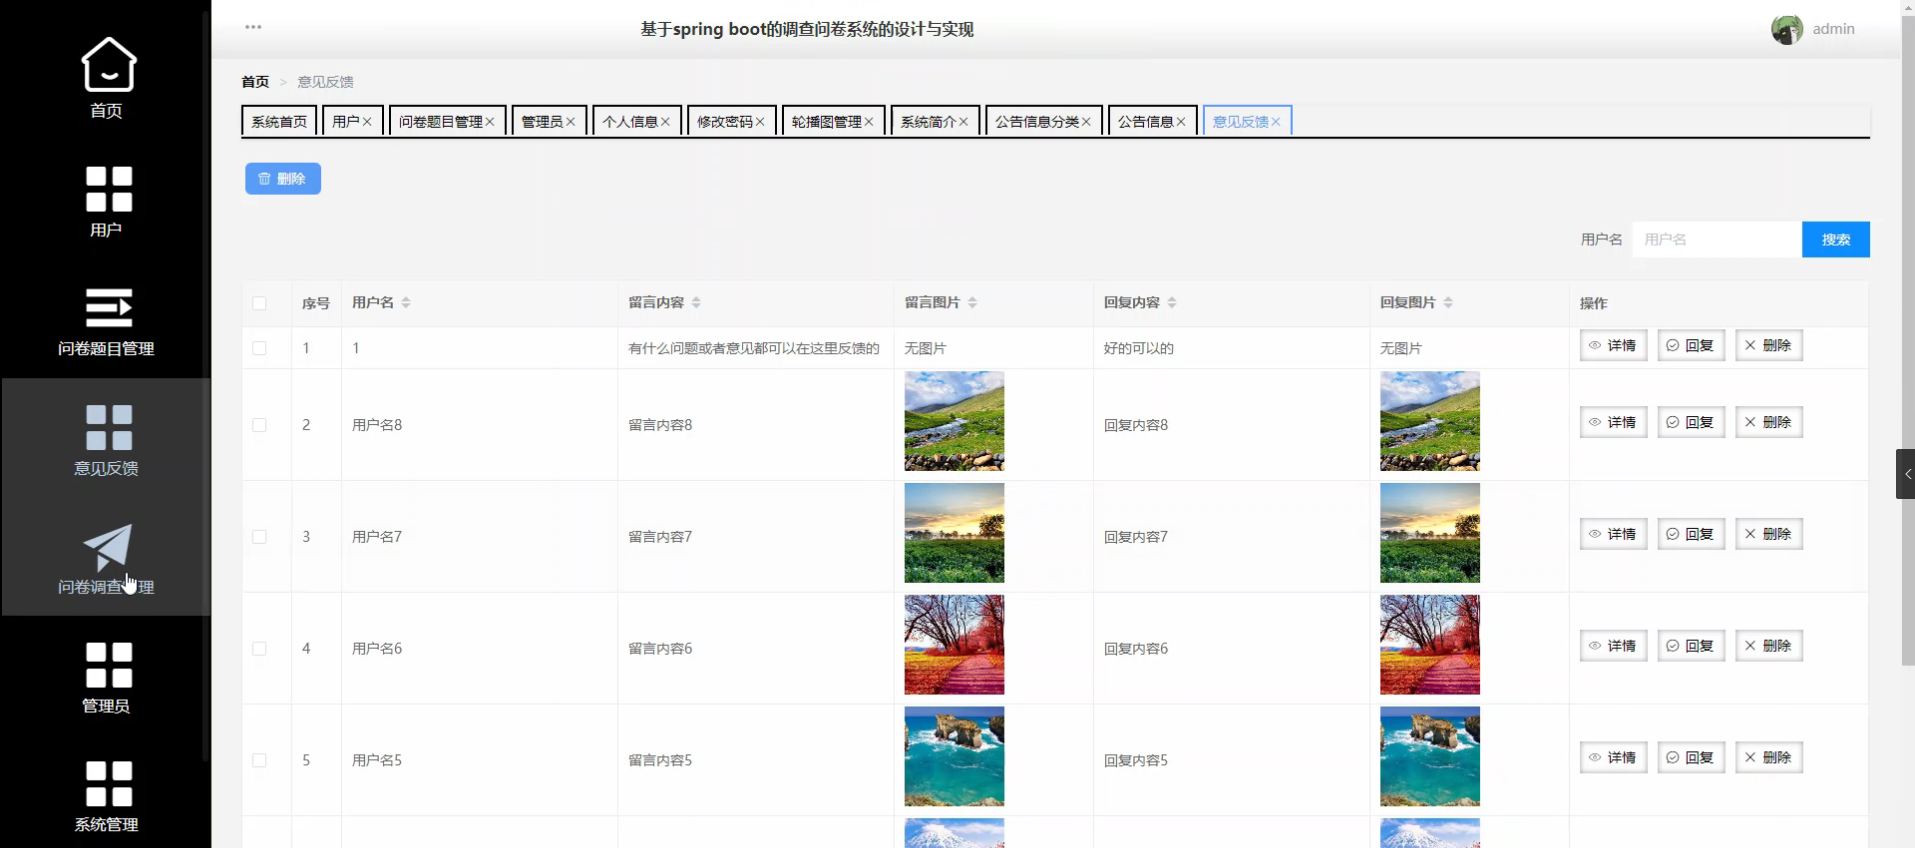
Task: Check the checkbox for 用户名5 row
Action: point(260,761)
